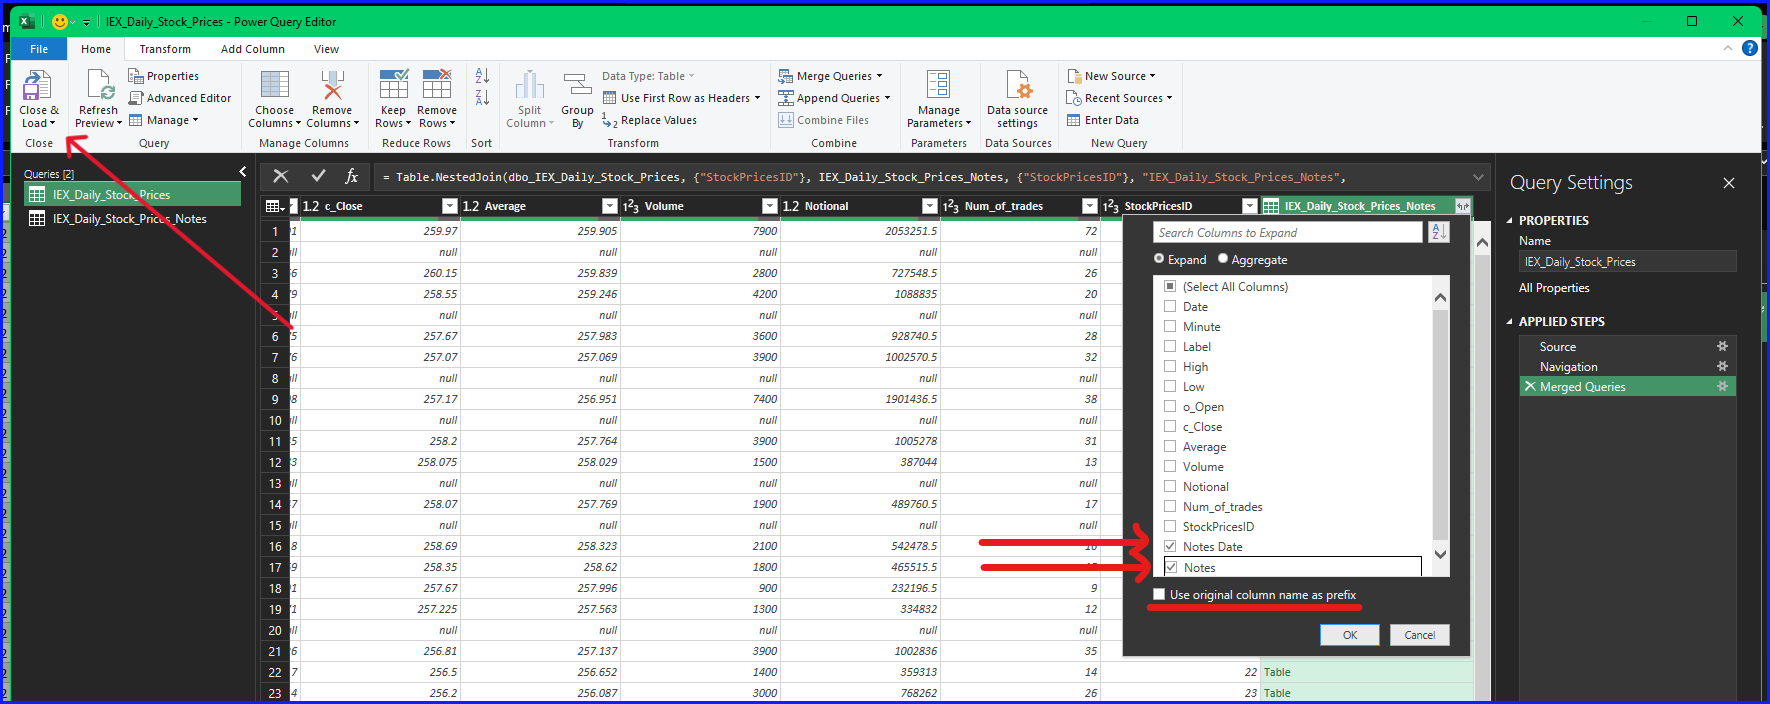
Task: Open the Num_of_trades column filter dropdown
Action: click(1090, 206)
